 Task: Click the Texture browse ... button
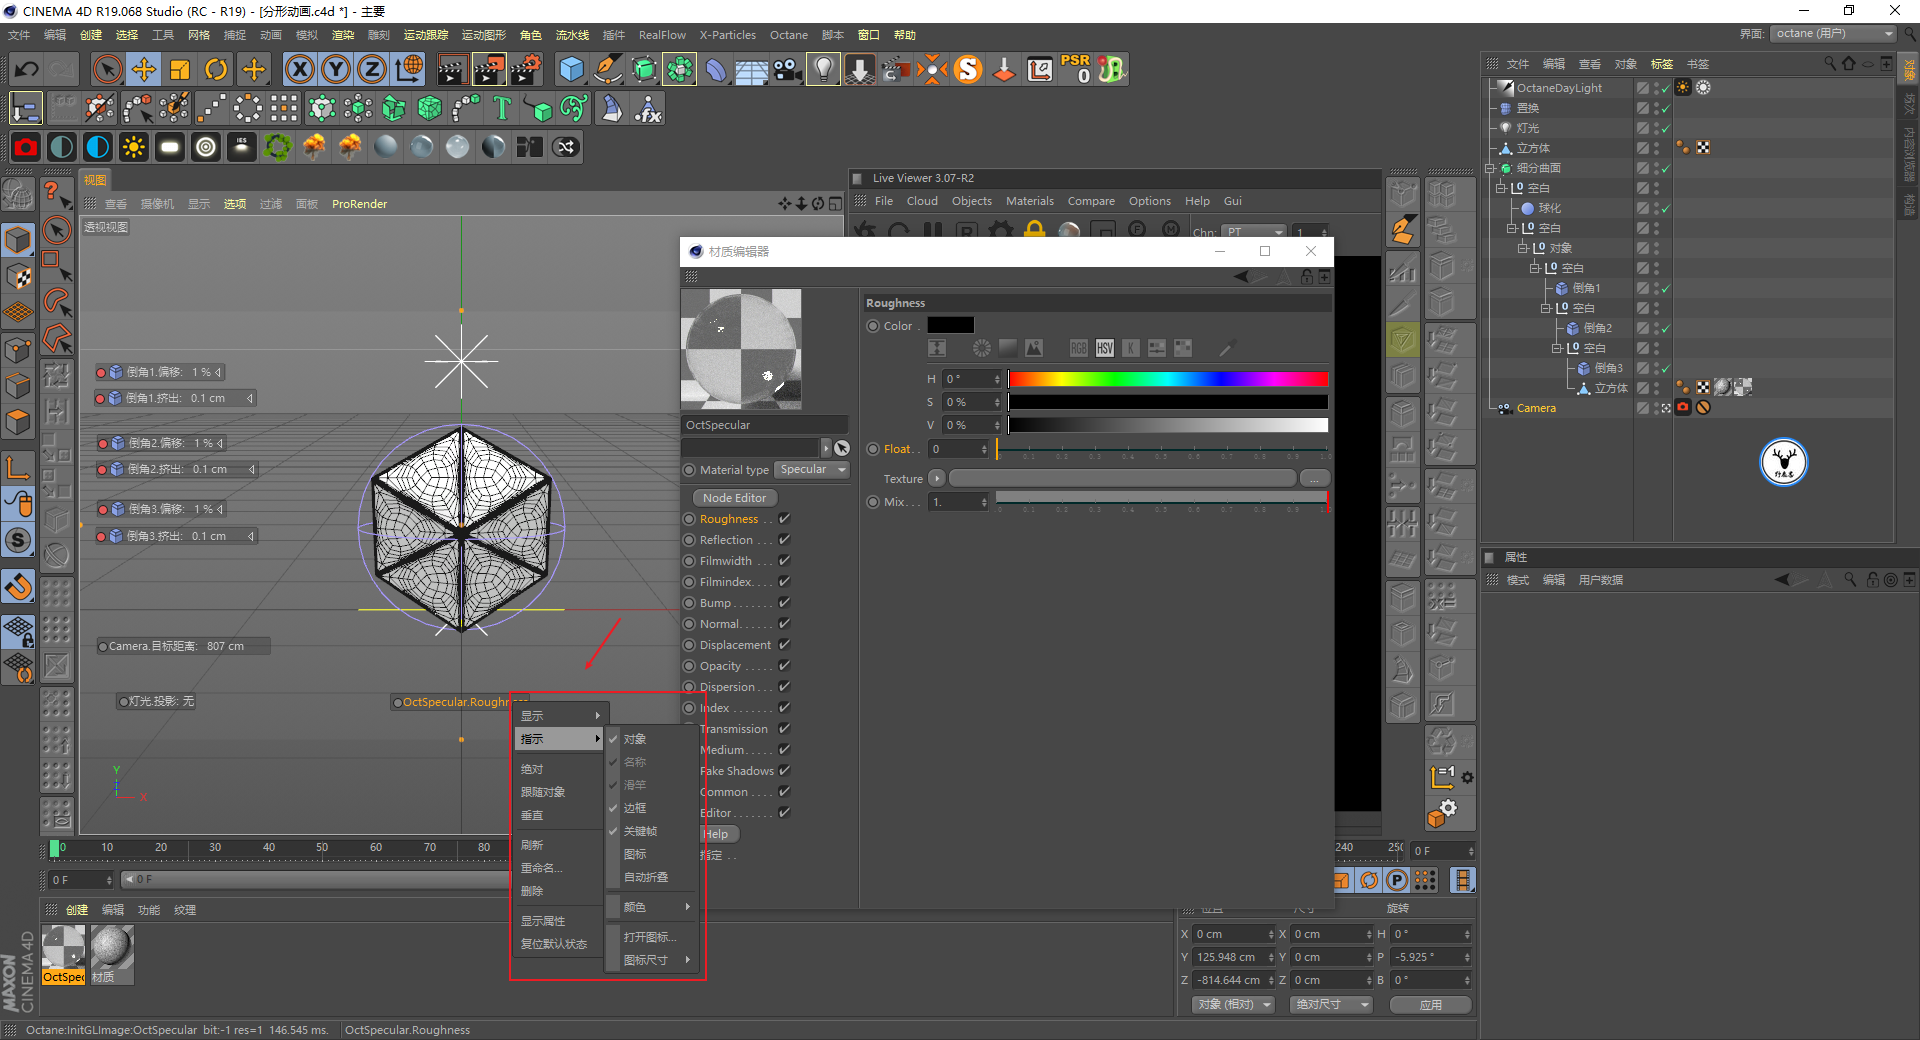click(1315, 478)
